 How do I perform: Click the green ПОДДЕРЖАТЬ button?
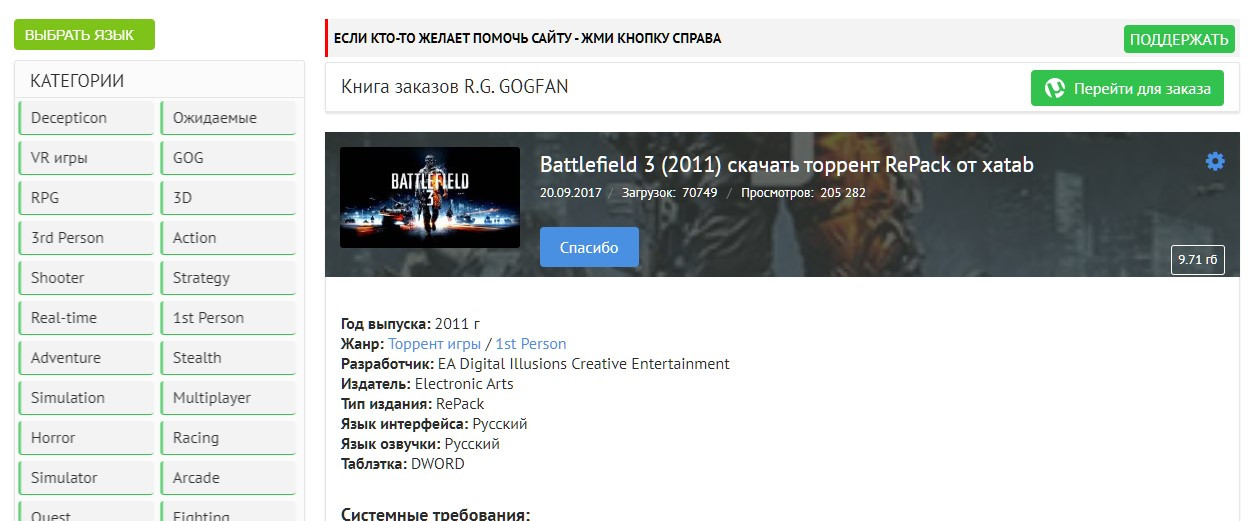1178,40
